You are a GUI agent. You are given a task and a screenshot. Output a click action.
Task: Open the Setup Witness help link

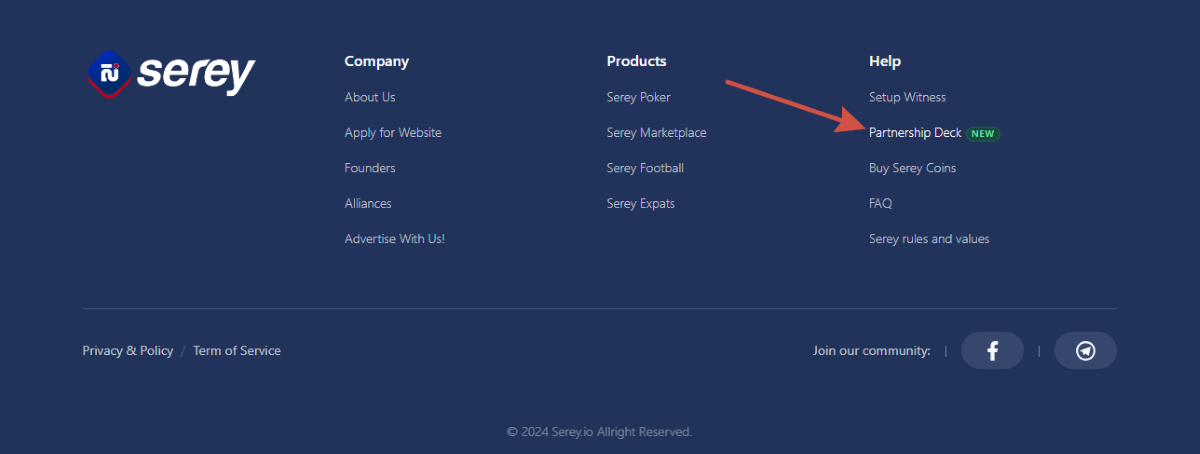click(907, 97)
